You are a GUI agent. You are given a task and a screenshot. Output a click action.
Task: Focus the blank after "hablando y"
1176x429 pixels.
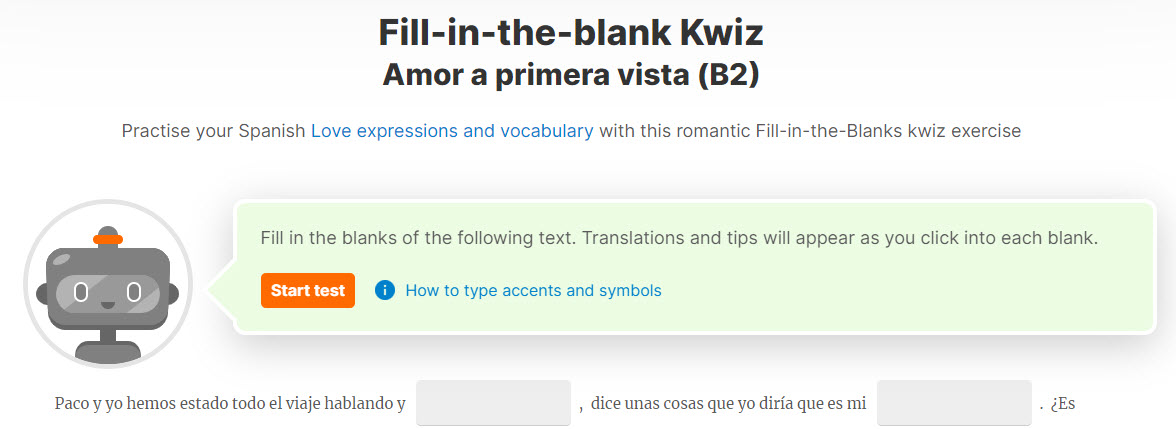494,403
